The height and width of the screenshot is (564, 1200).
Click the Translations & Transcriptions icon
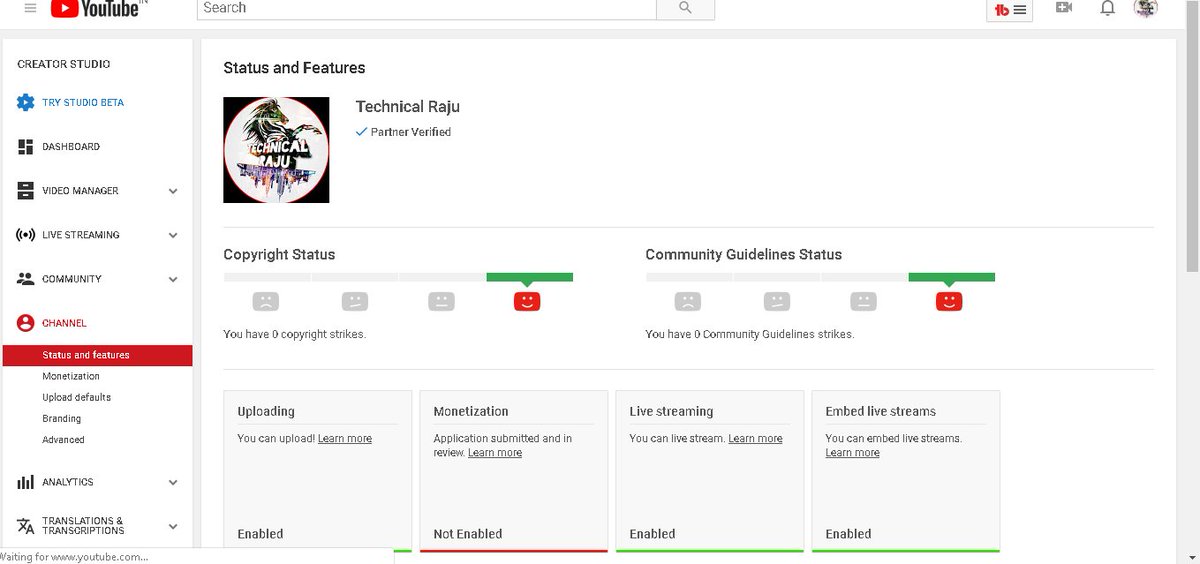(26, 526)
